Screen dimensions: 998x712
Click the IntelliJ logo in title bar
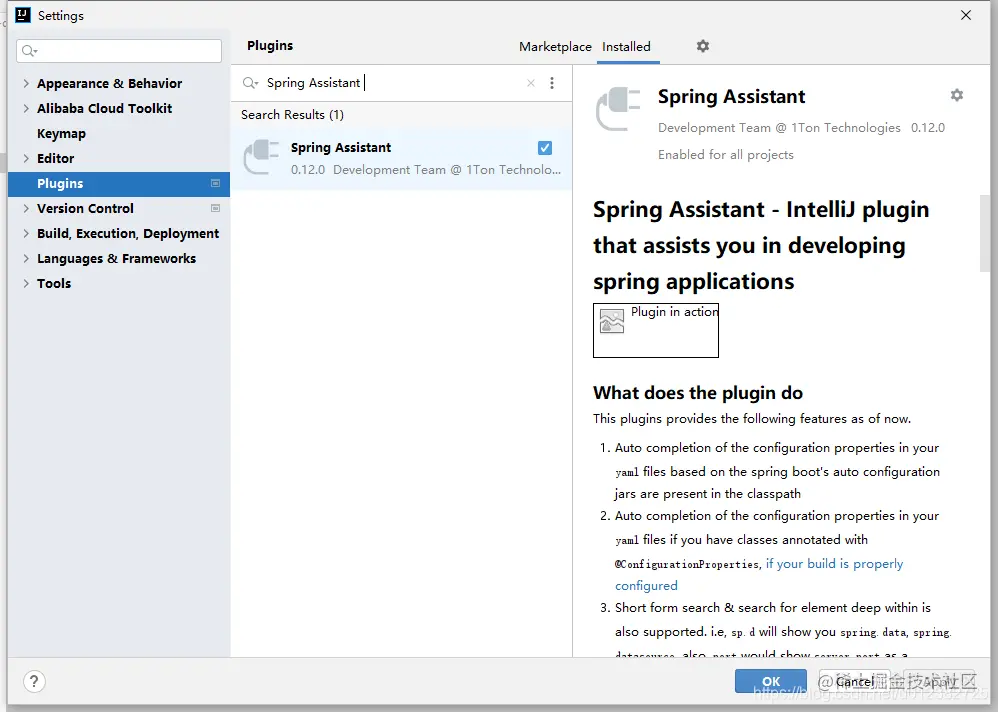tap(23, 15)
